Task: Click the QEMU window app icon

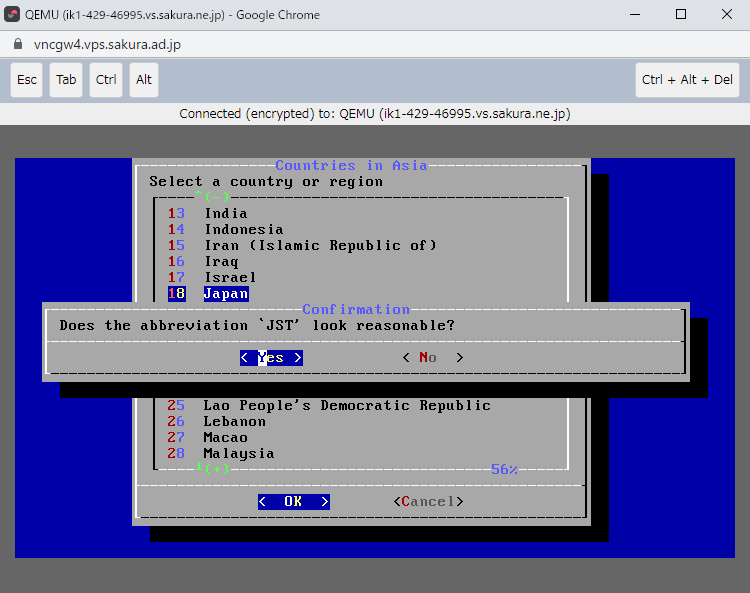Action: pos(14,15)
